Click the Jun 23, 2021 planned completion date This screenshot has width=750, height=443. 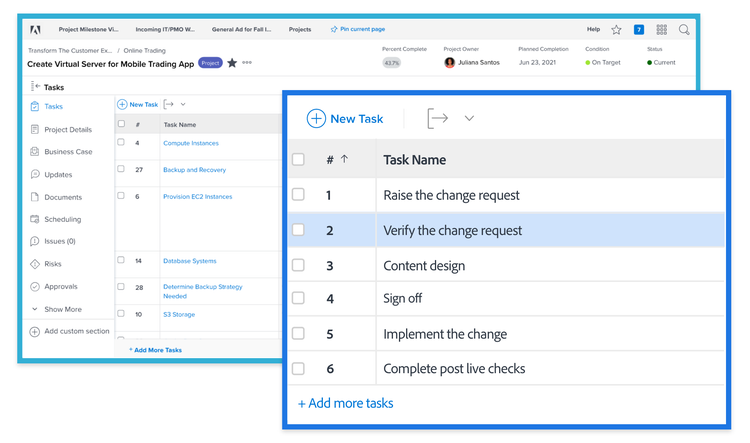coord(537,62)
